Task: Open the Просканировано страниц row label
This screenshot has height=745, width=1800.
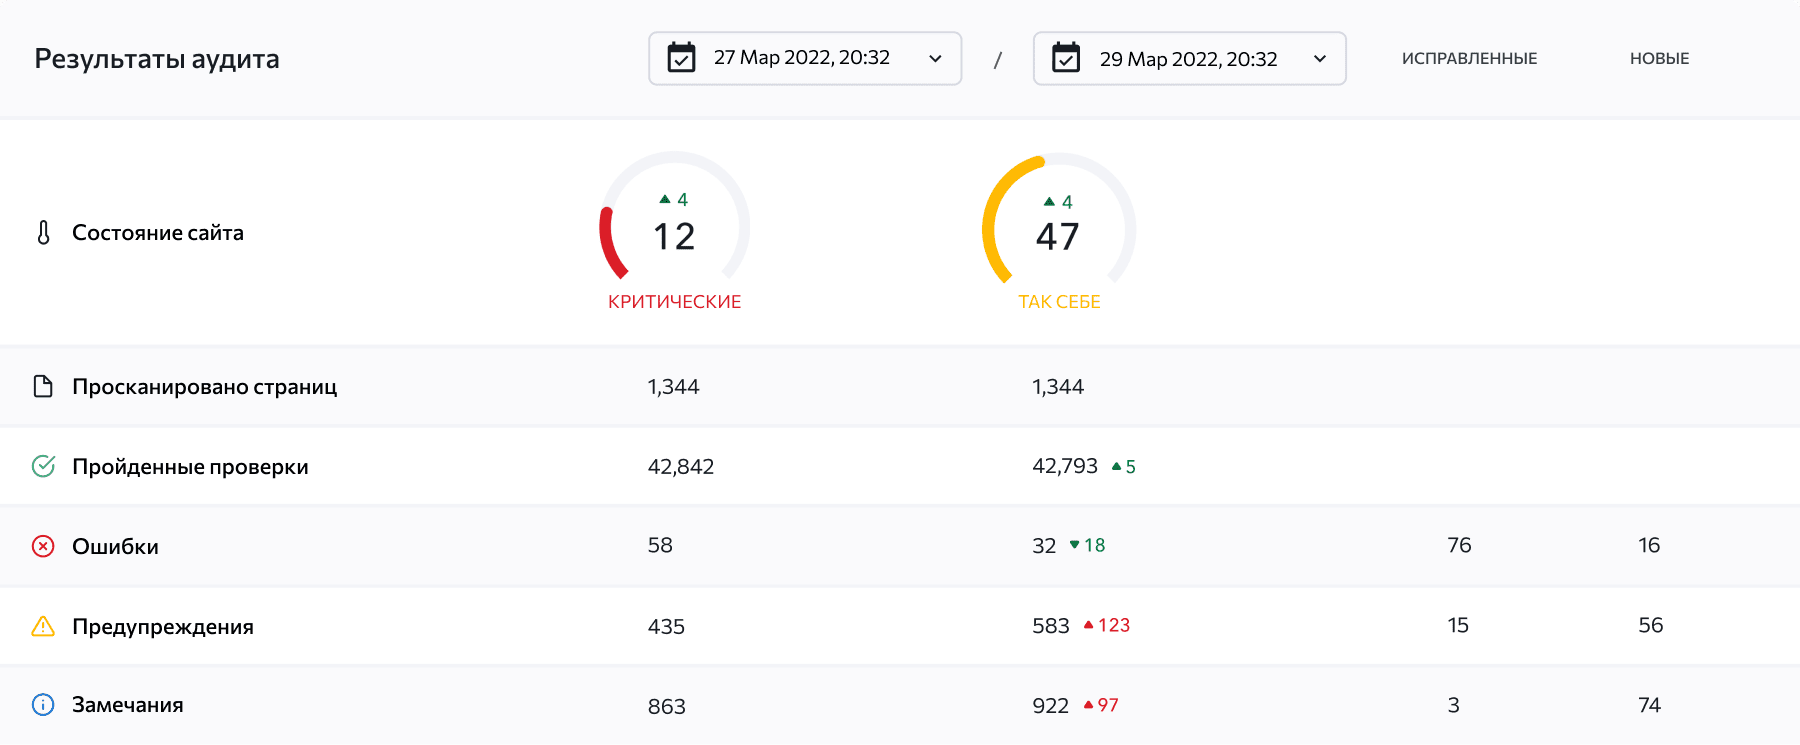Action: coord(205,387)
